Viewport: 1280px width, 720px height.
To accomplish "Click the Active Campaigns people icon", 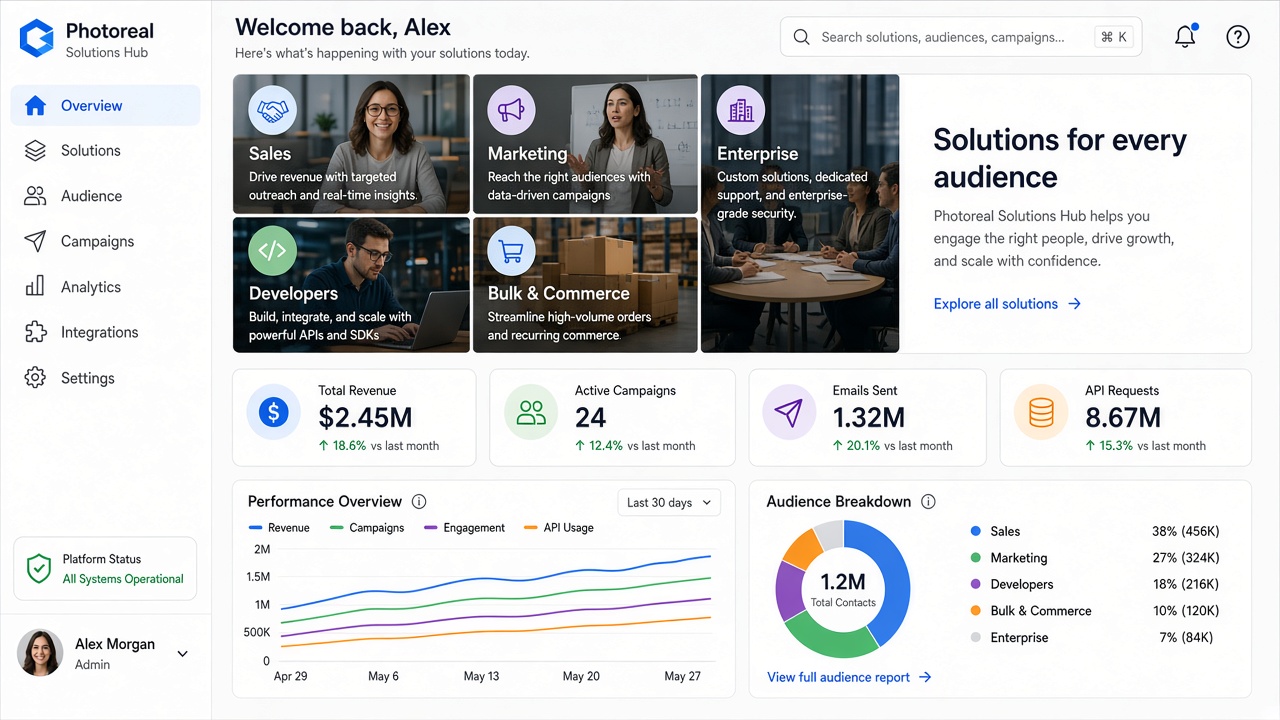I will (531, 411).
